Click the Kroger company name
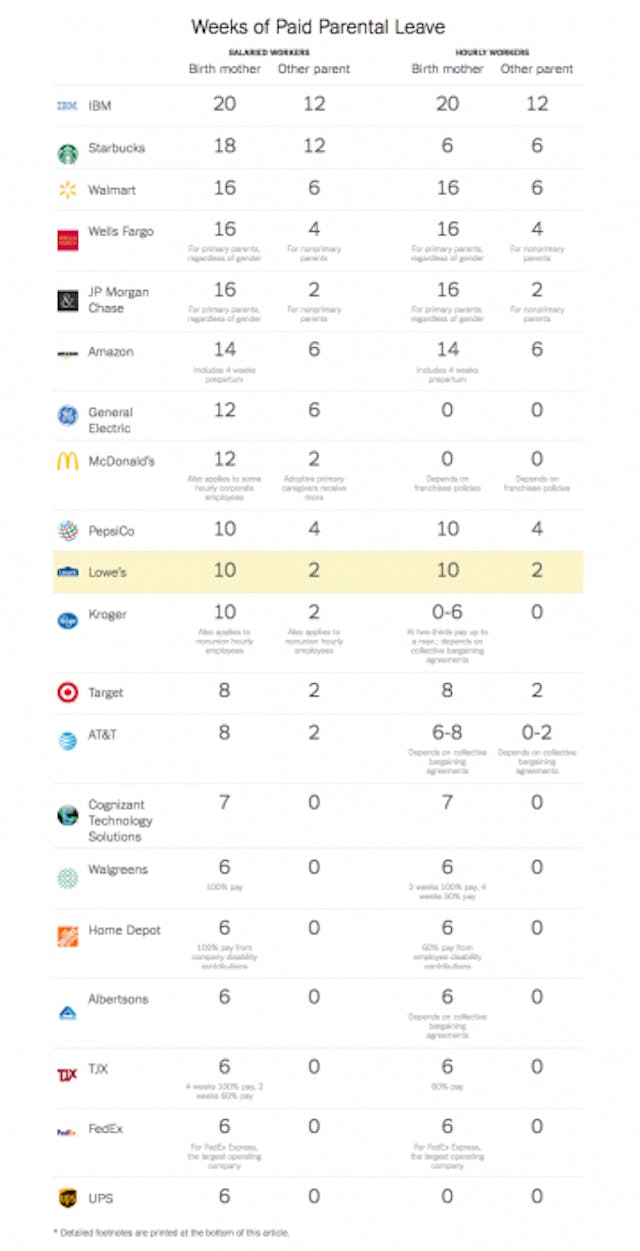 (107, 614)
